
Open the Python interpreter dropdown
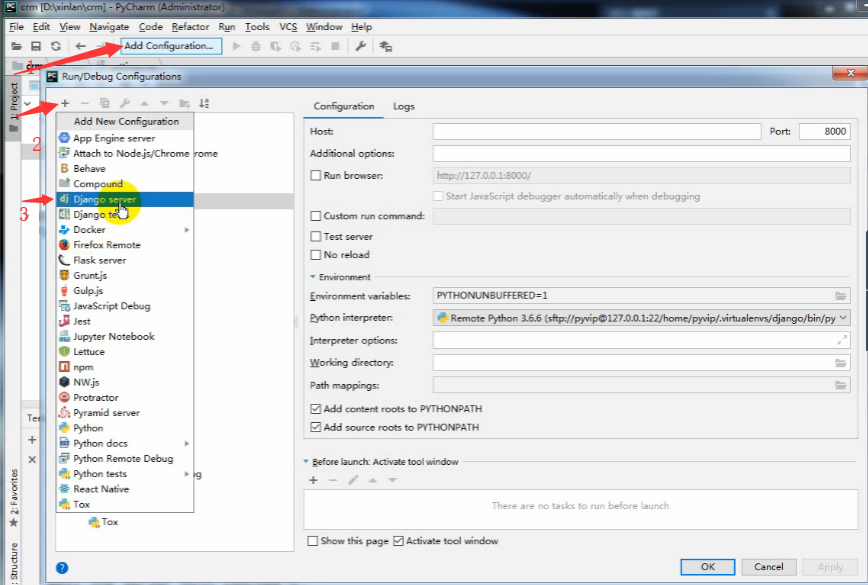coord(843,318)
